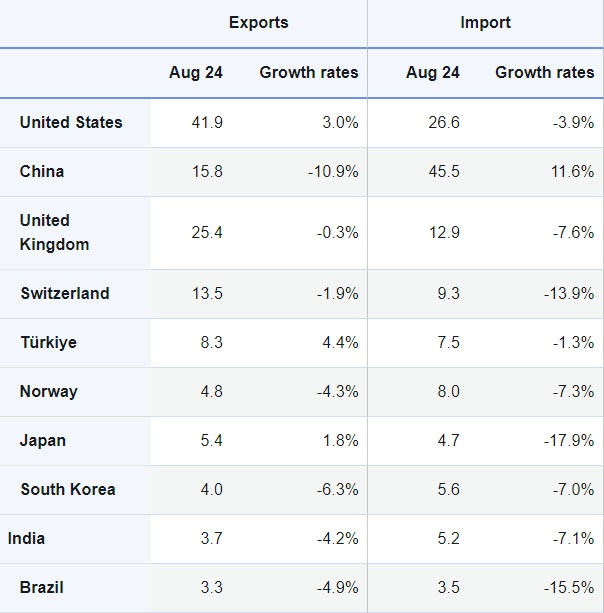Image resolution: width=604 pixels, height=613 pixels.
Task: Select China import value 45.5
Action: click(x=444, y=172)
